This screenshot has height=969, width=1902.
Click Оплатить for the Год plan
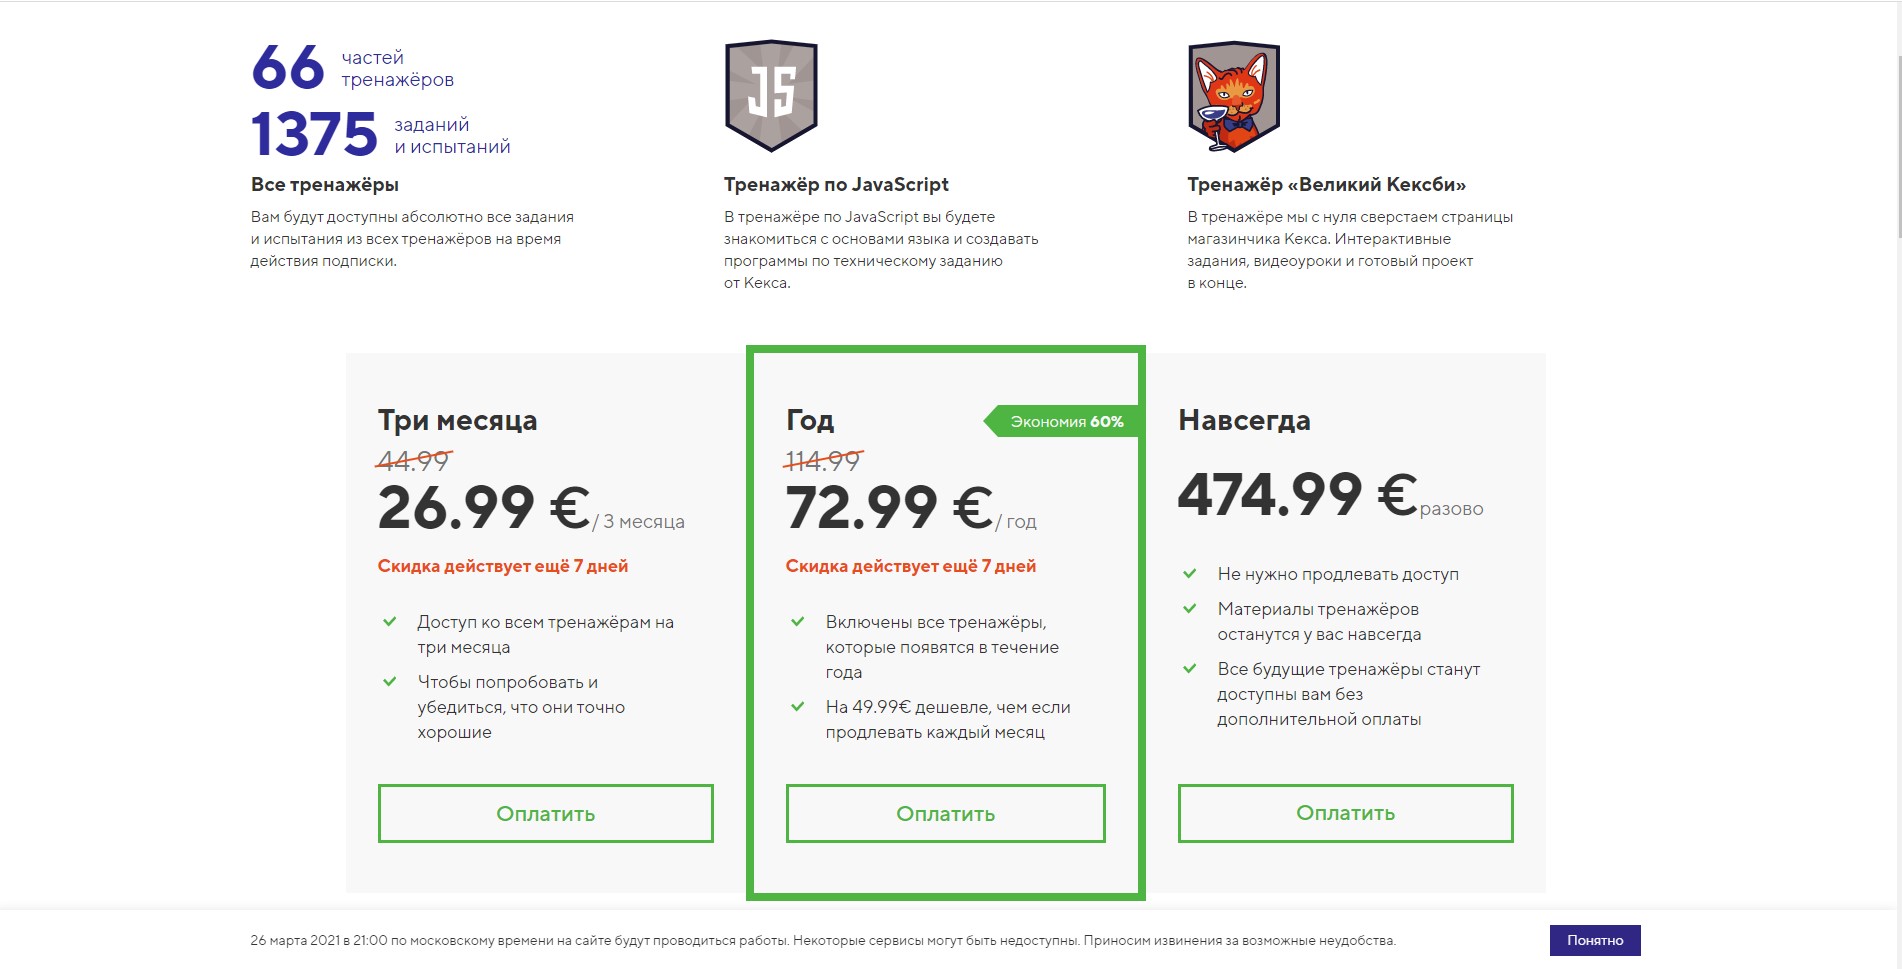945,813
